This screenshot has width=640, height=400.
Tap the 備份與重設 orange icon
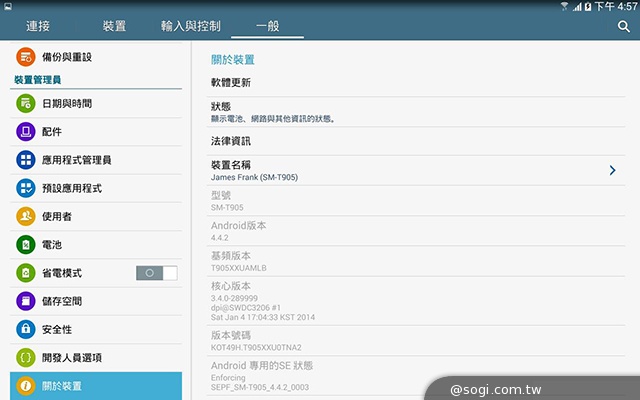click(x=26, y=57)
